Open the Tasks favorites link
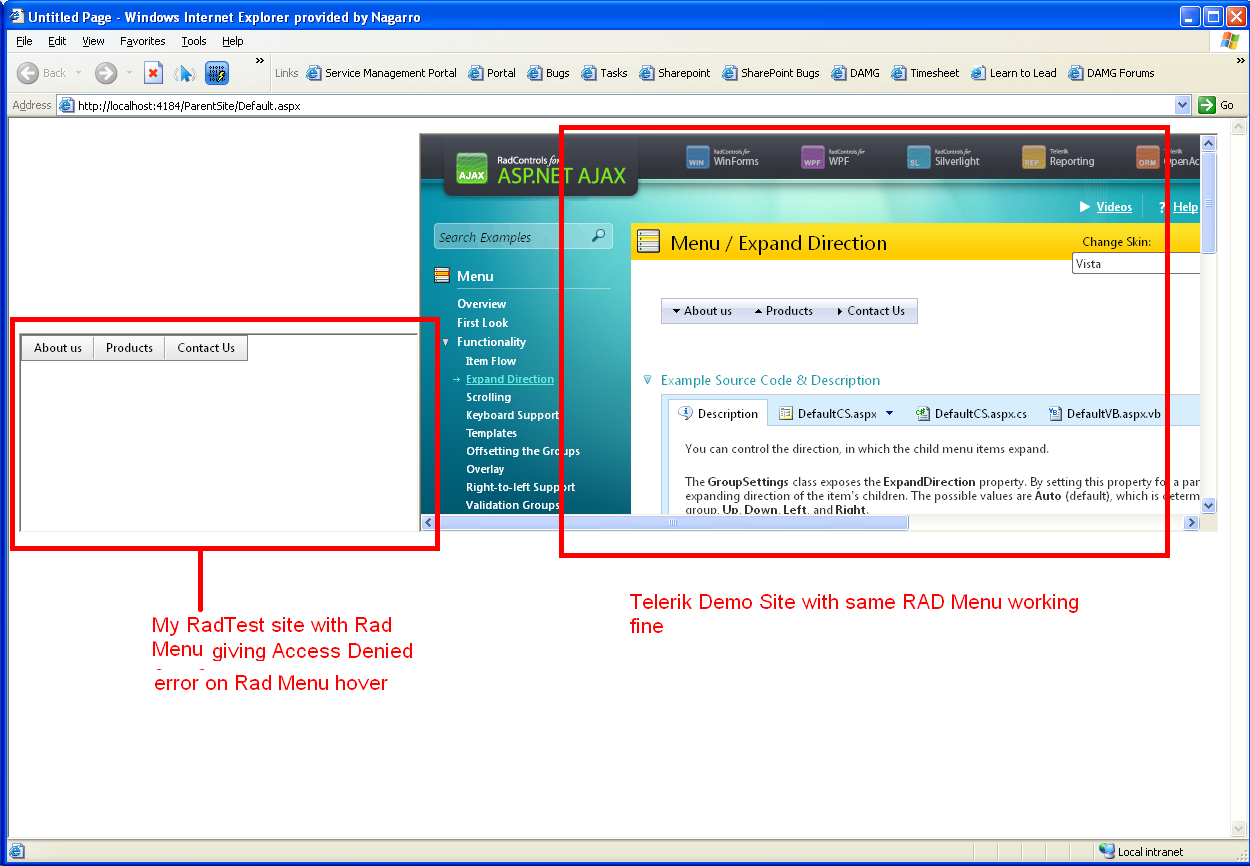The width and height of the screenshot is (1250, 866). [x=605, y=73]
